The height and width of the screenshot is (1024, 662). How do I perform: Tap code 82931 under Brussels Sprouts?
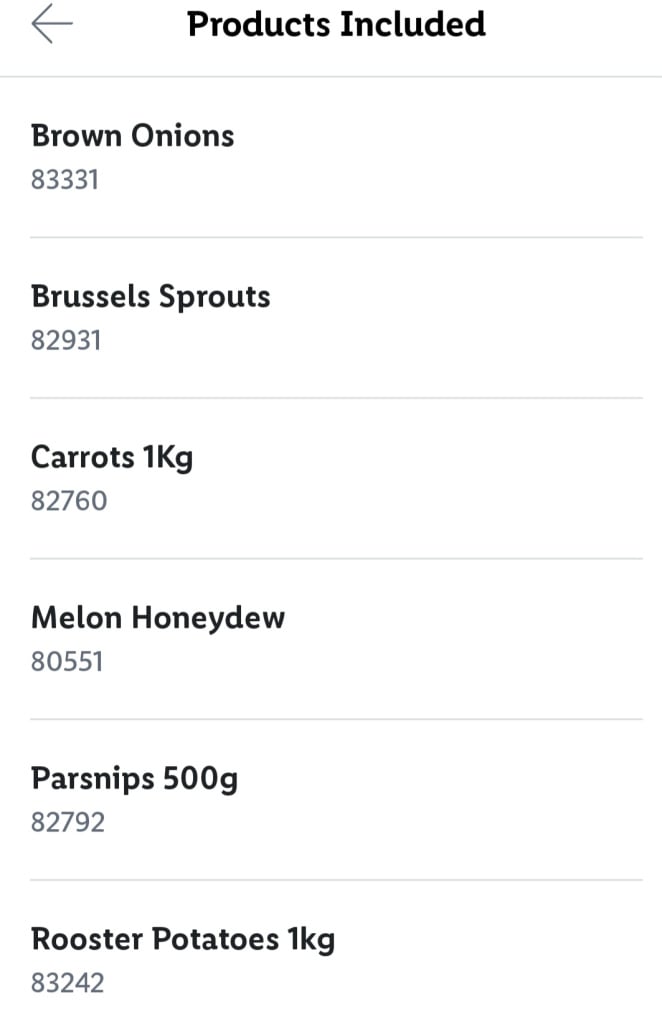[x=66, y=340]
